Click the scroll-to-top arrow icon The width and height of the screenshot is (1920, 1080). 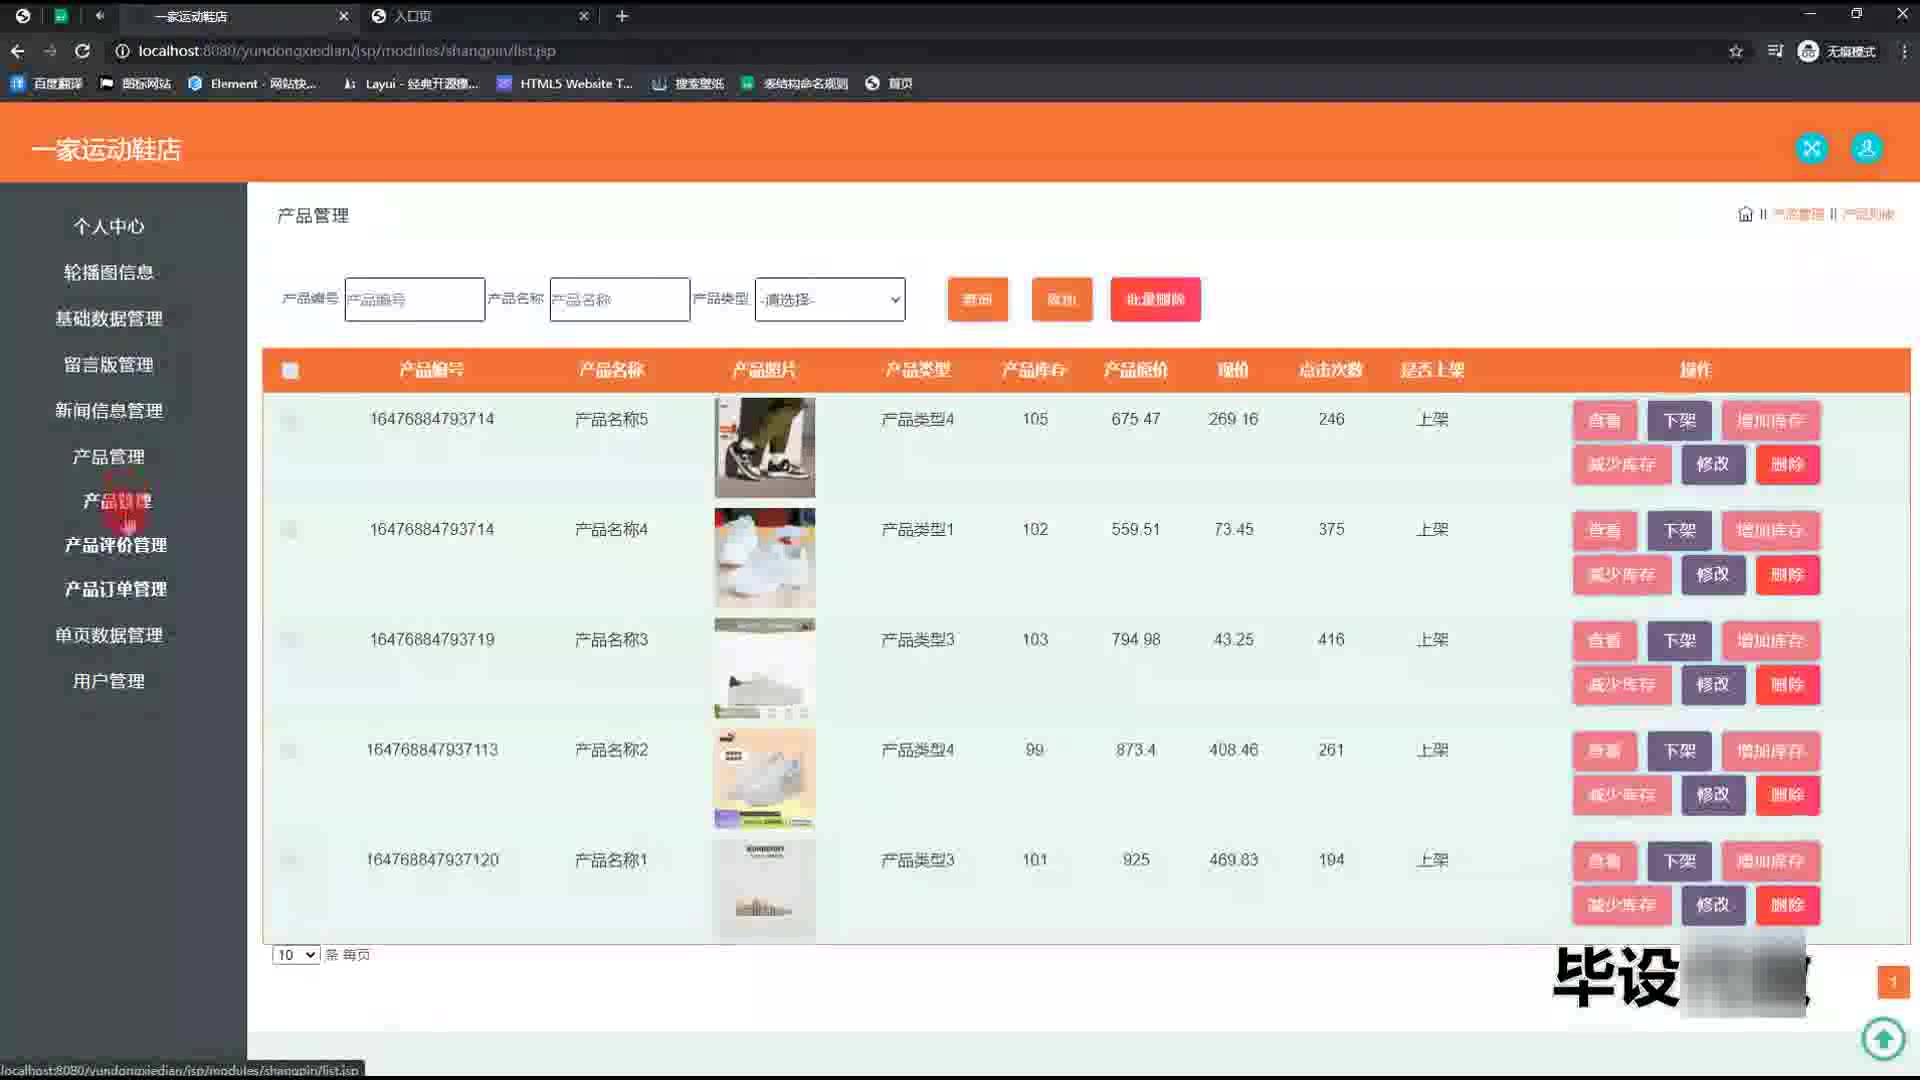[x=1883, y=1038]
